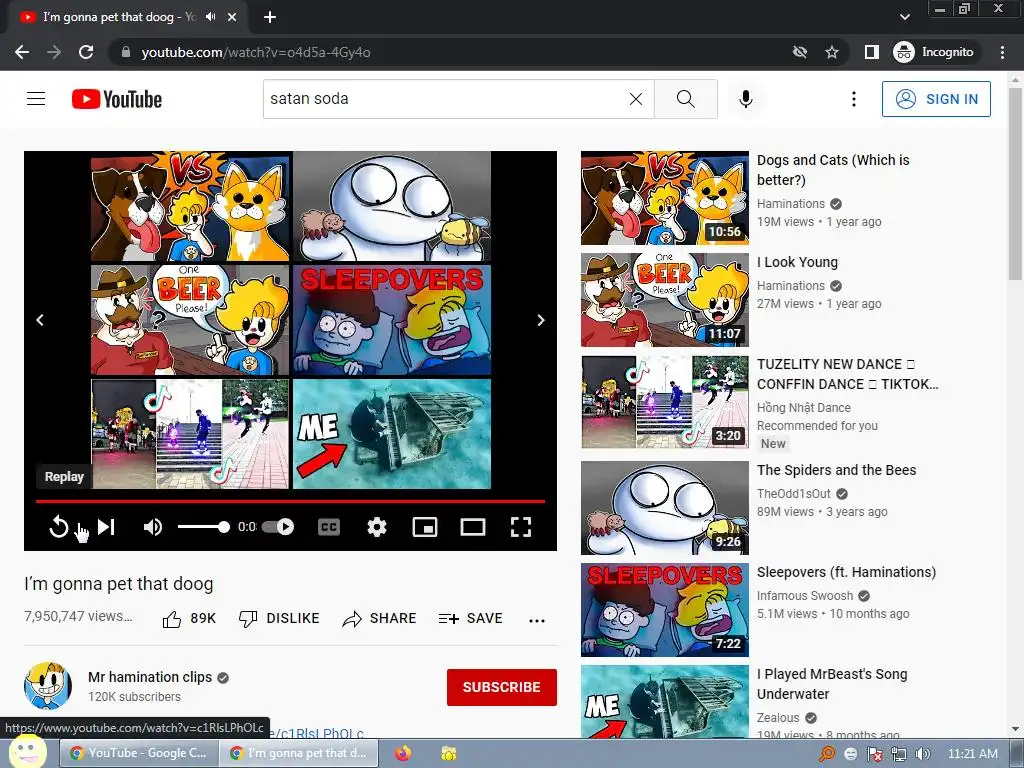The width and height of the screenshot is (1024, 768).
Task: Click SHARE below the video
Action: point(379,618)
